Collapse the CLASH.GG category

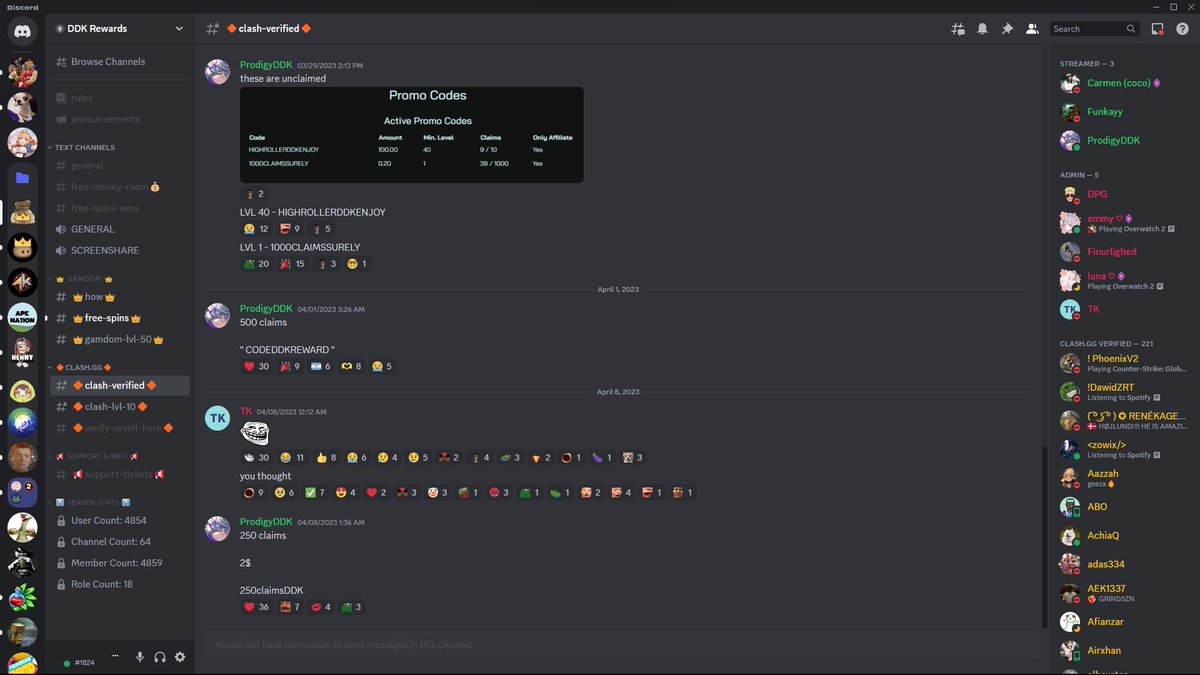pos(84,367)
